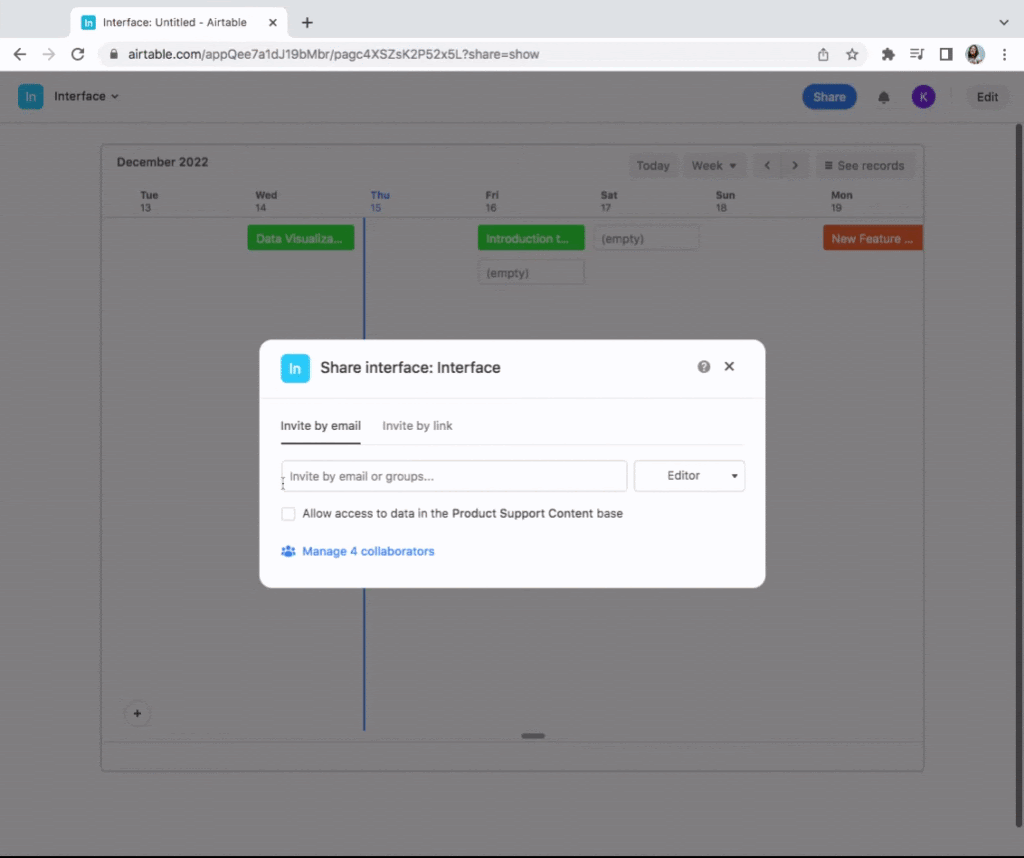Open the media control playlist icon
The image size is (1024, 858).
click(x=917, y=54)
